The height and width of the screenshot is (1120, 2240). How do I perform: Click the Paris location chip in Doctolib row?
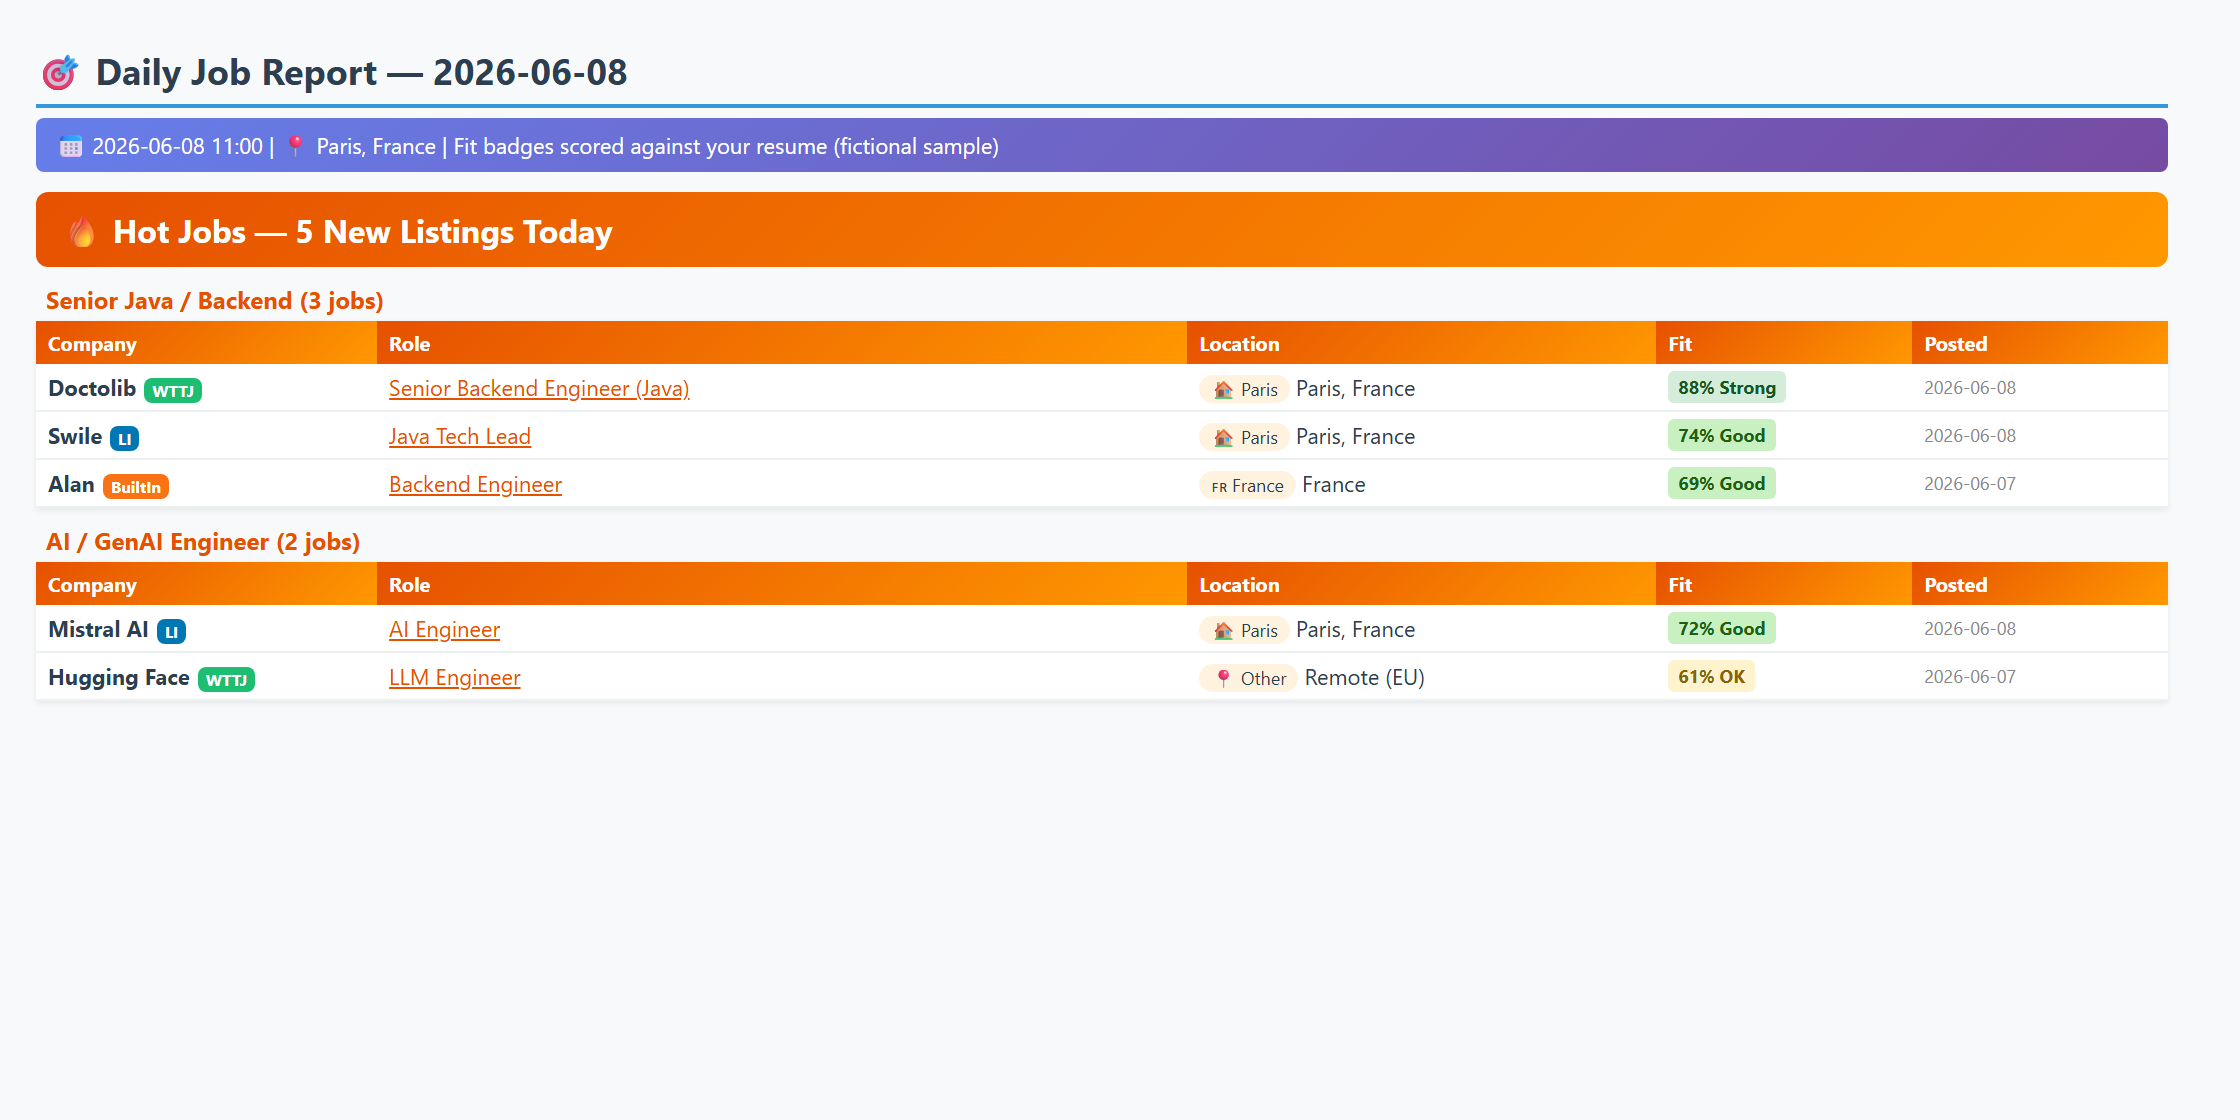[x=1244, y=390]
